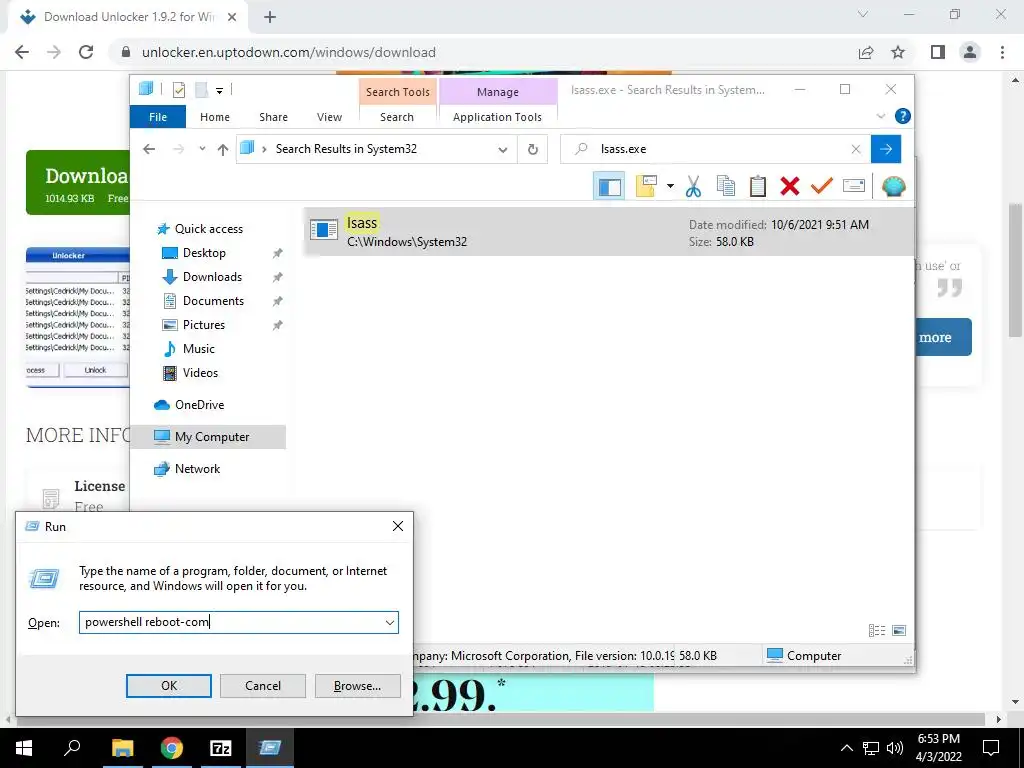The height and width of the screenshot is (768, 1024).
Task: Click the Copy icon in Explorer toolbar
Action: click(x=726, y=187)
